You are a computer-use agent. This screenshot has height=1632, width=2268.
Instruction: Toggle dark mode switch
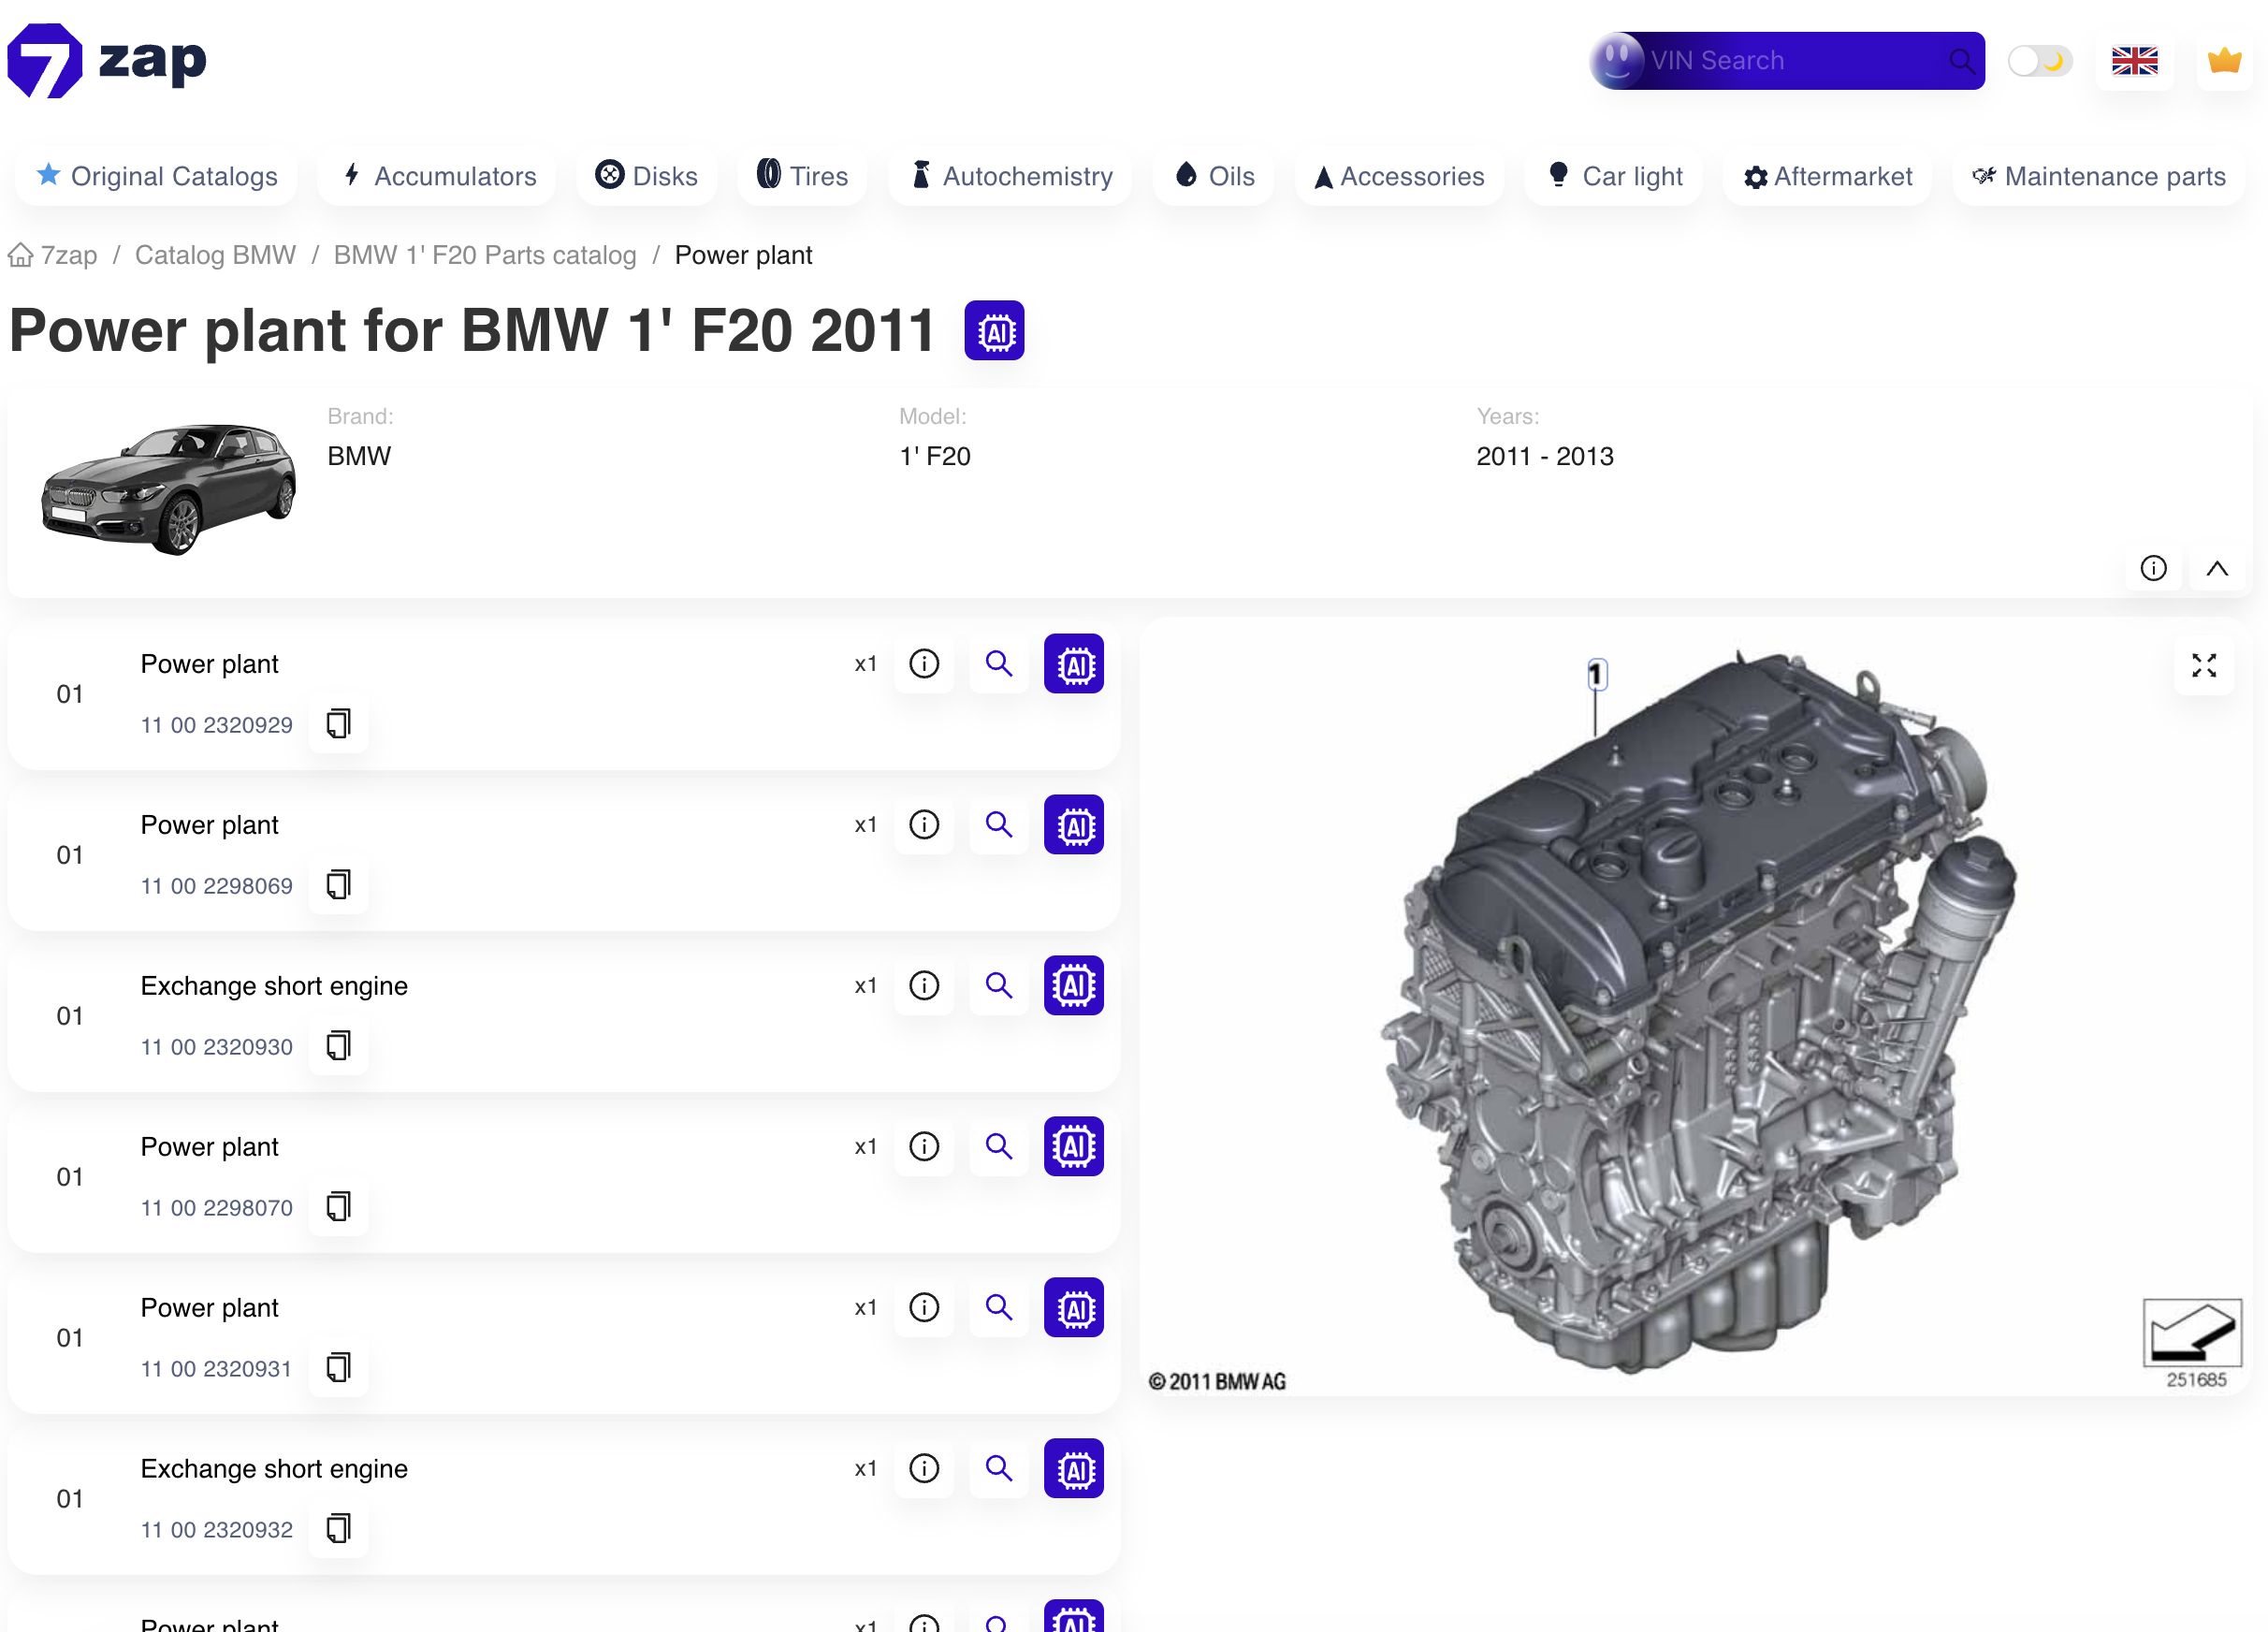pyautogui.click(x=2040, y=60)
